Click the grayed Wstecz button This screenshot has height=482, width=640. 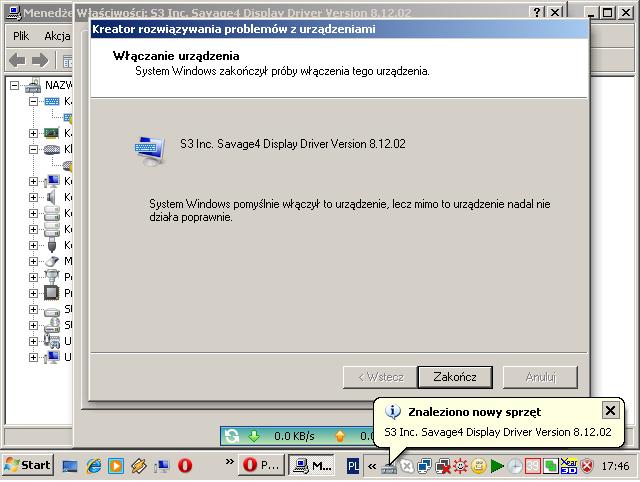(380, 377)
